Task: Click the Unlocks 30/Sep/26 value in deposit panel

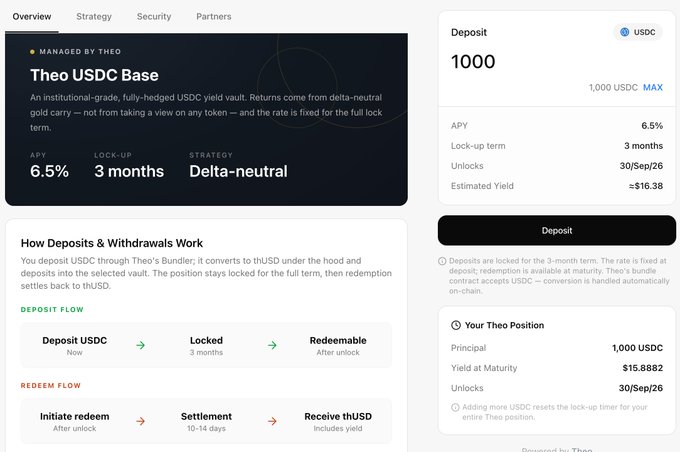Action: tap(641, 166)
